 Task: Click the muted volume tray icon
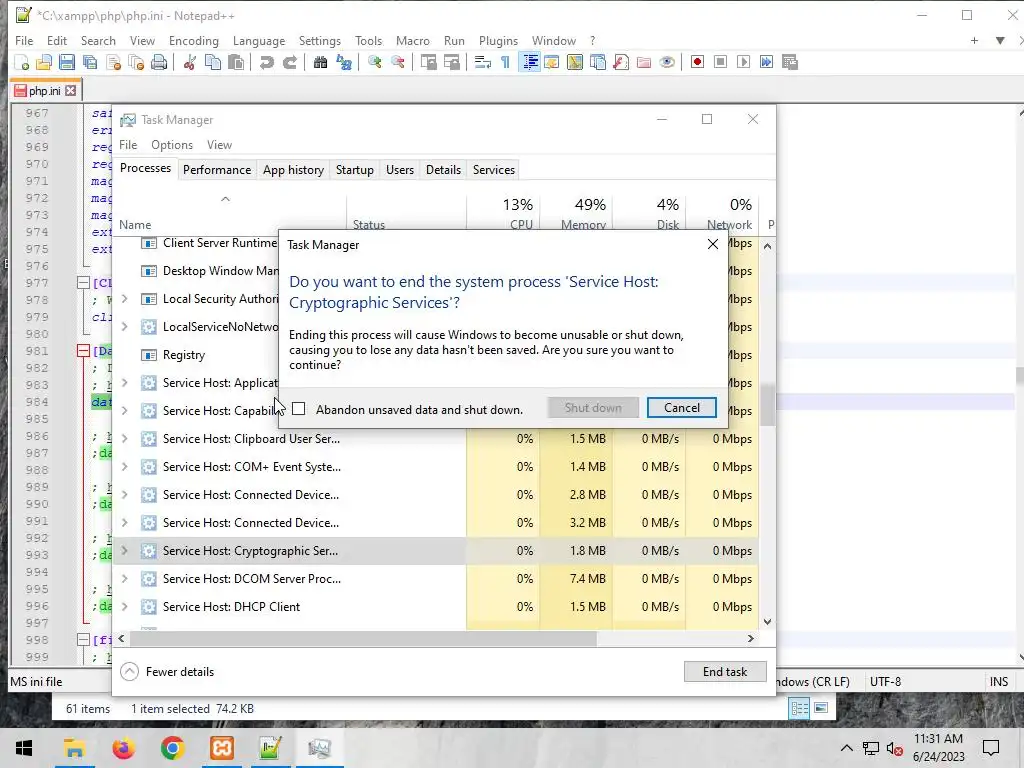[x=894, y=748]
